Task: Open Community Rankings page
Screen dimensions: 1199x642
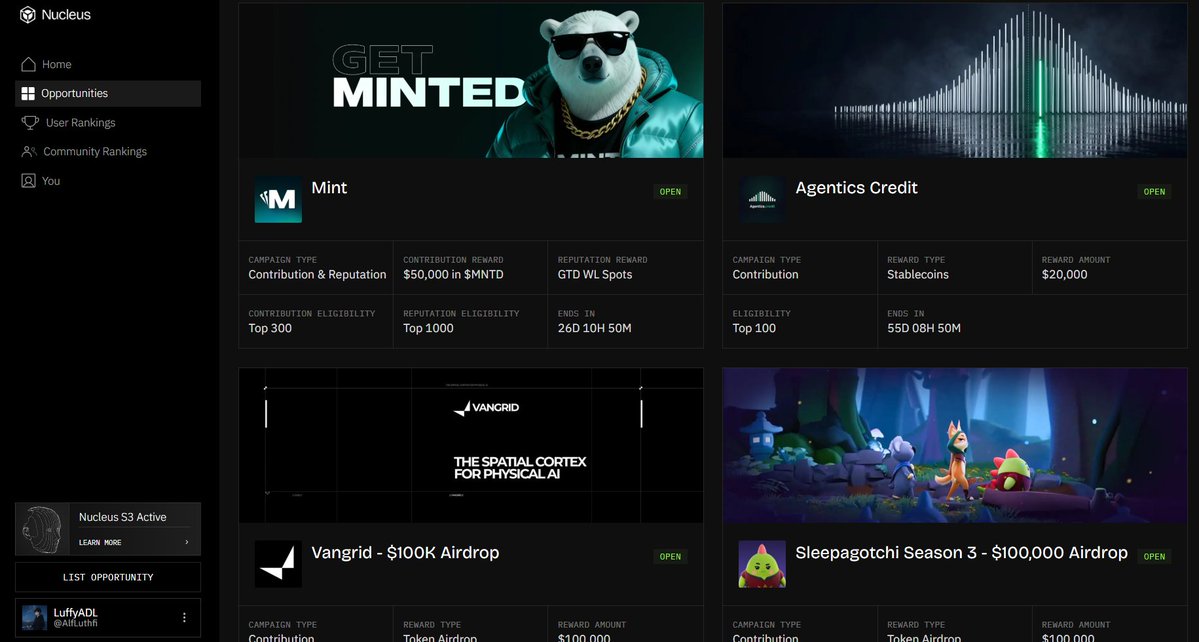Action: pos(108,151)
